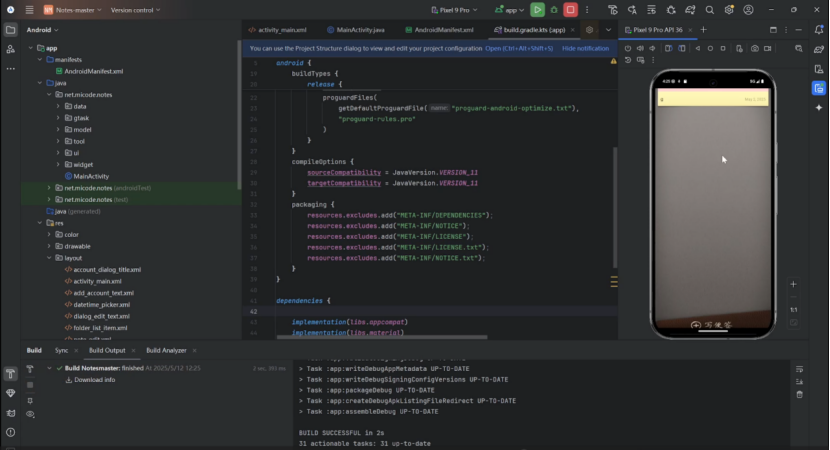830x450 pixels.
Task: Open the app run configuration dropdown
Action: [x=509, y=10]
